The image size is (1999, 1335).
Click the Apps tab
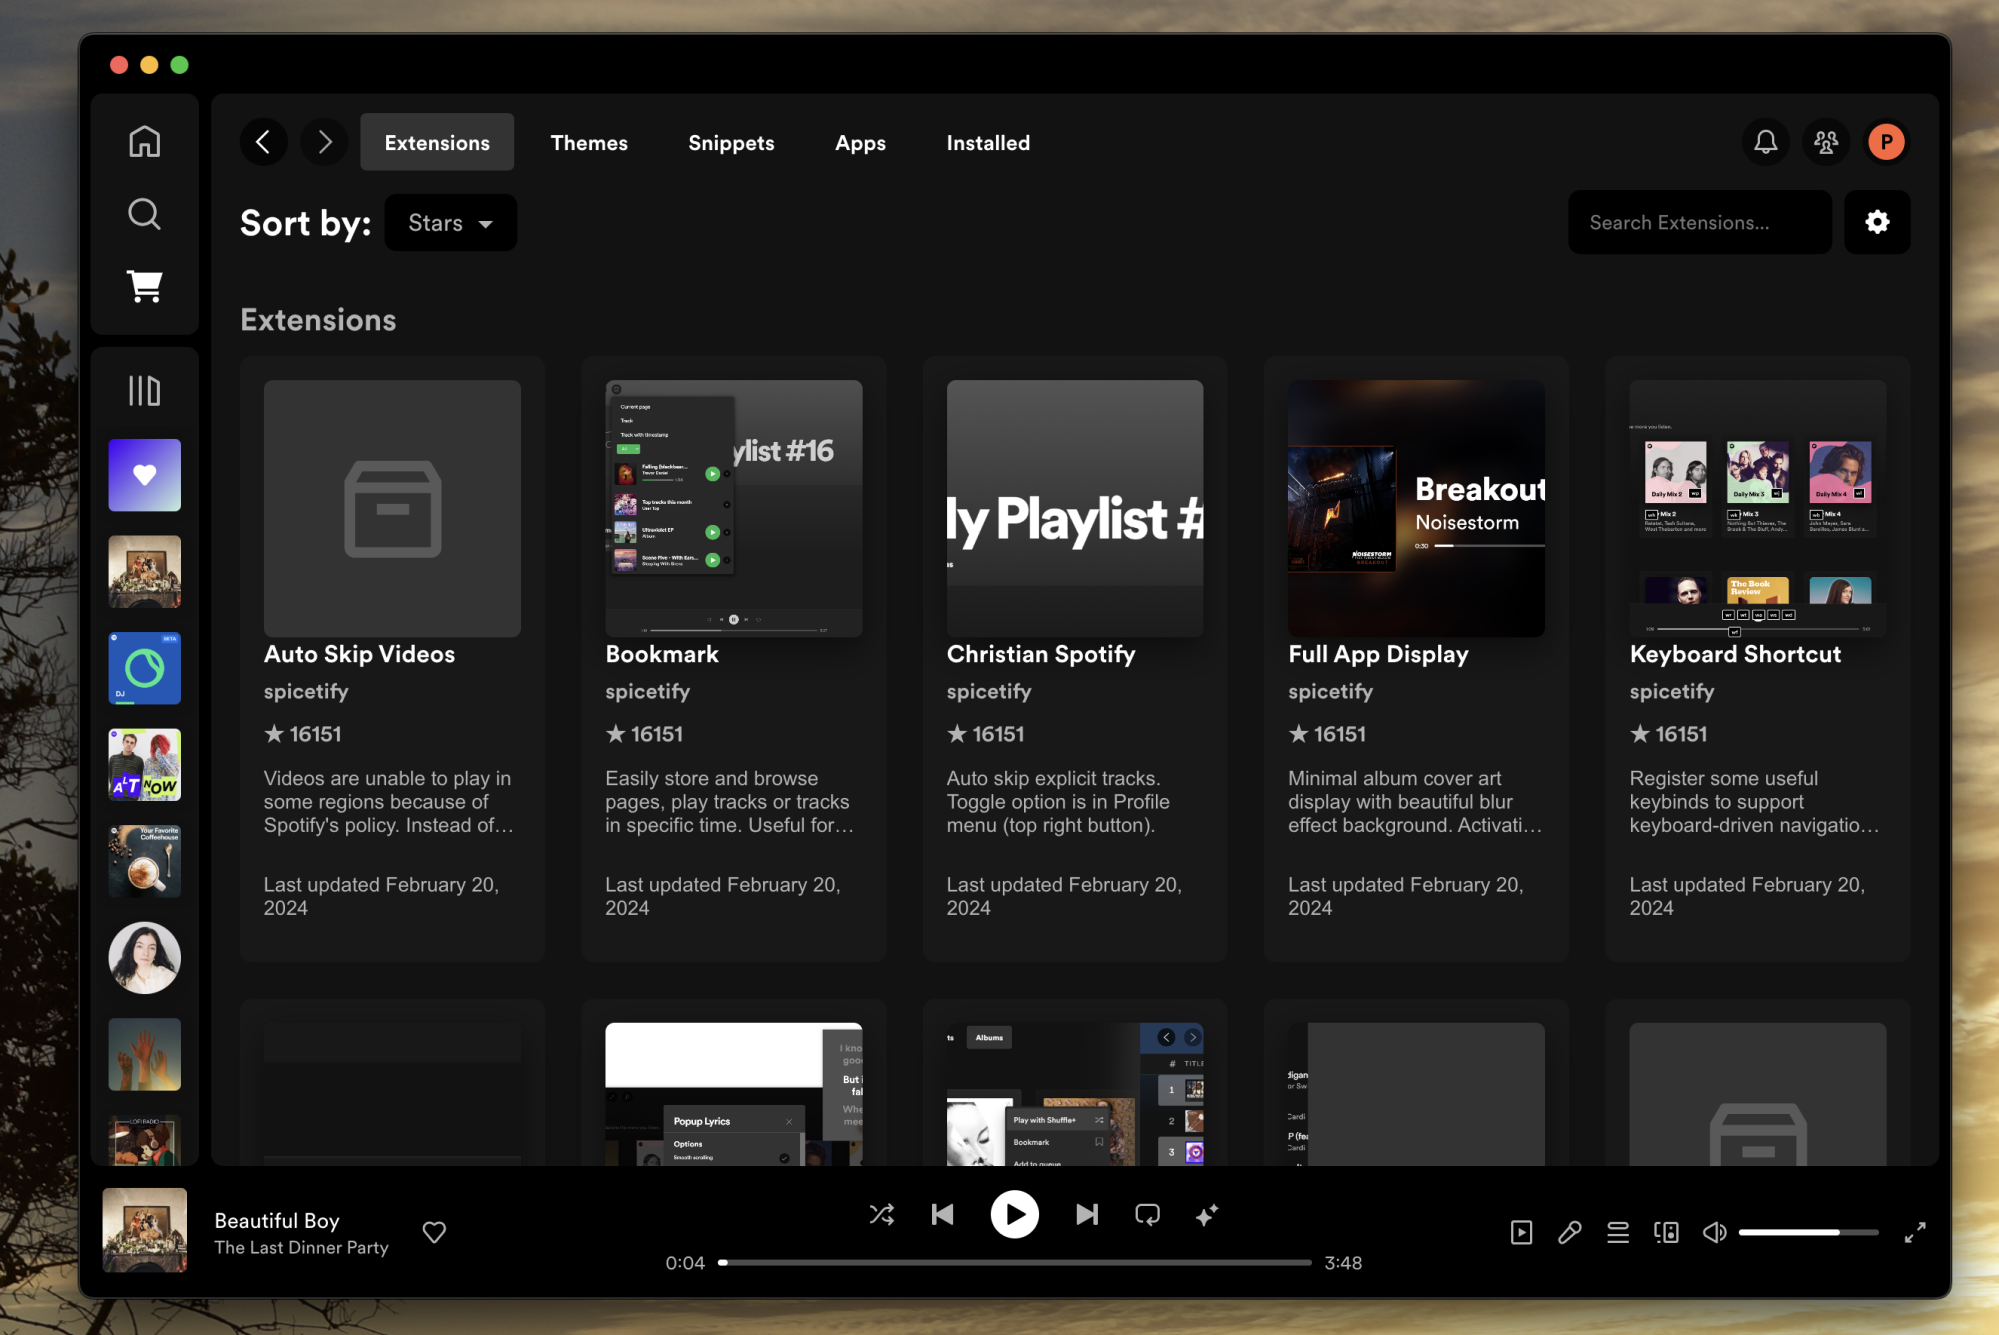click(x=859, y=142)
